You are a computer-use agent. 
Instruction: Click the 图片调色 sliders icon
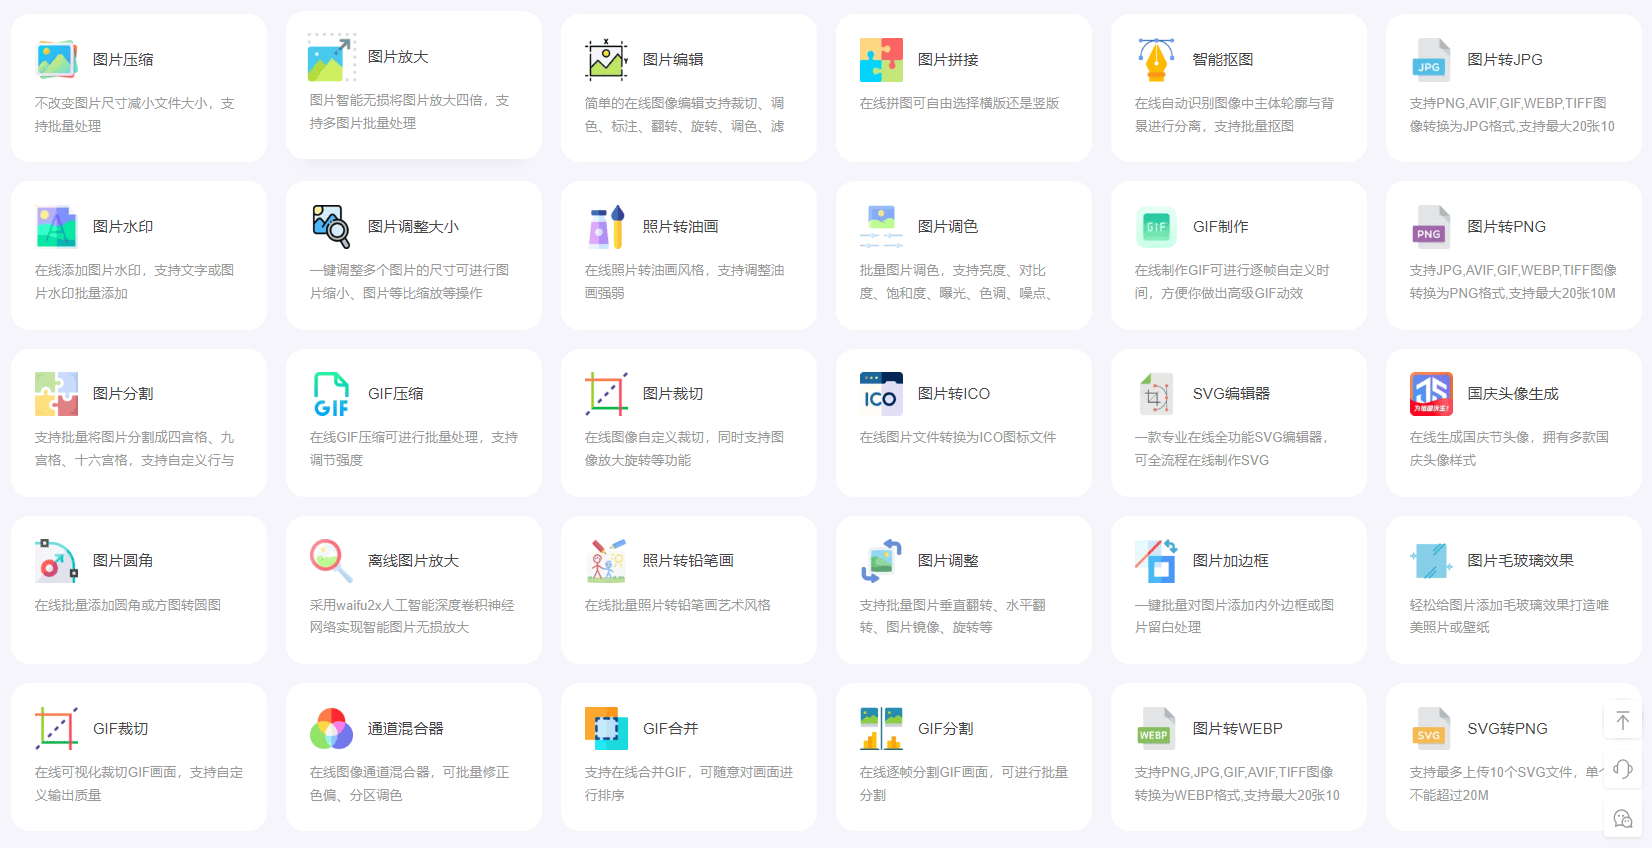882,227
